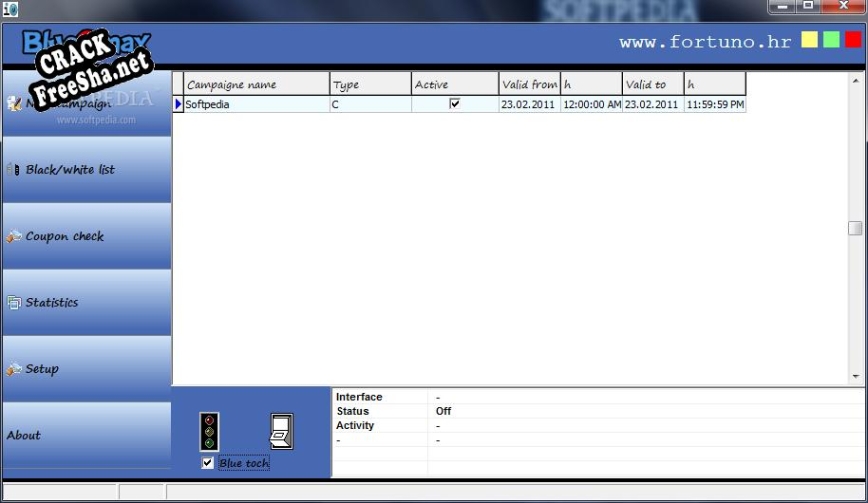Screen dimensions: 868x503
Task: Click the Black/white list phone icon
Action: (14, 170)
